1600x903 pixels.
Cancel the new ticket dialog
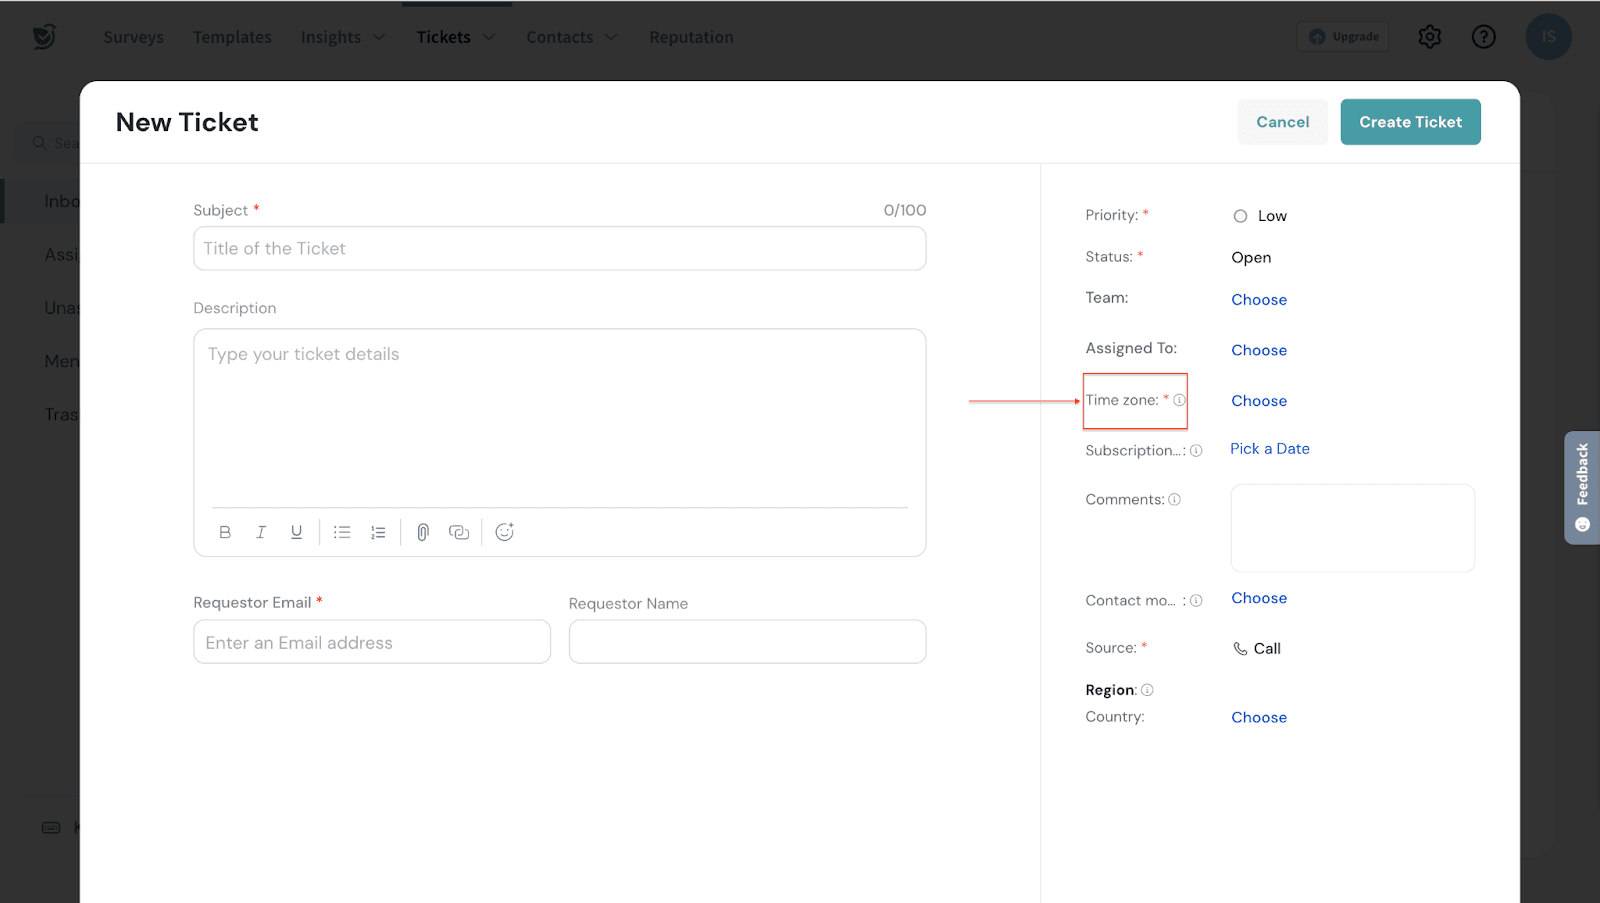click(x=1282, y=122)
